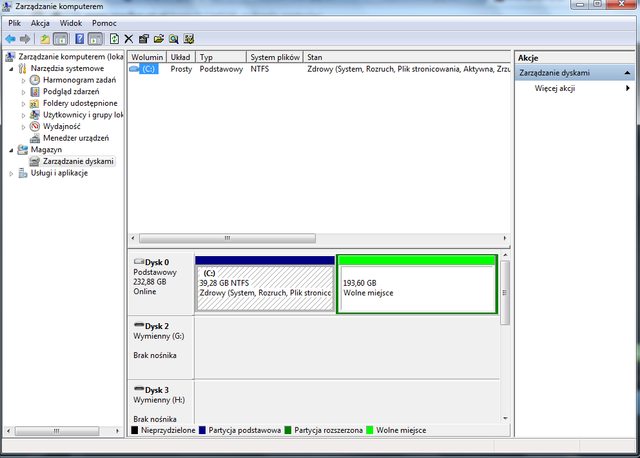Expand the Harmonogram zadań branch

[x=23, y=80]
